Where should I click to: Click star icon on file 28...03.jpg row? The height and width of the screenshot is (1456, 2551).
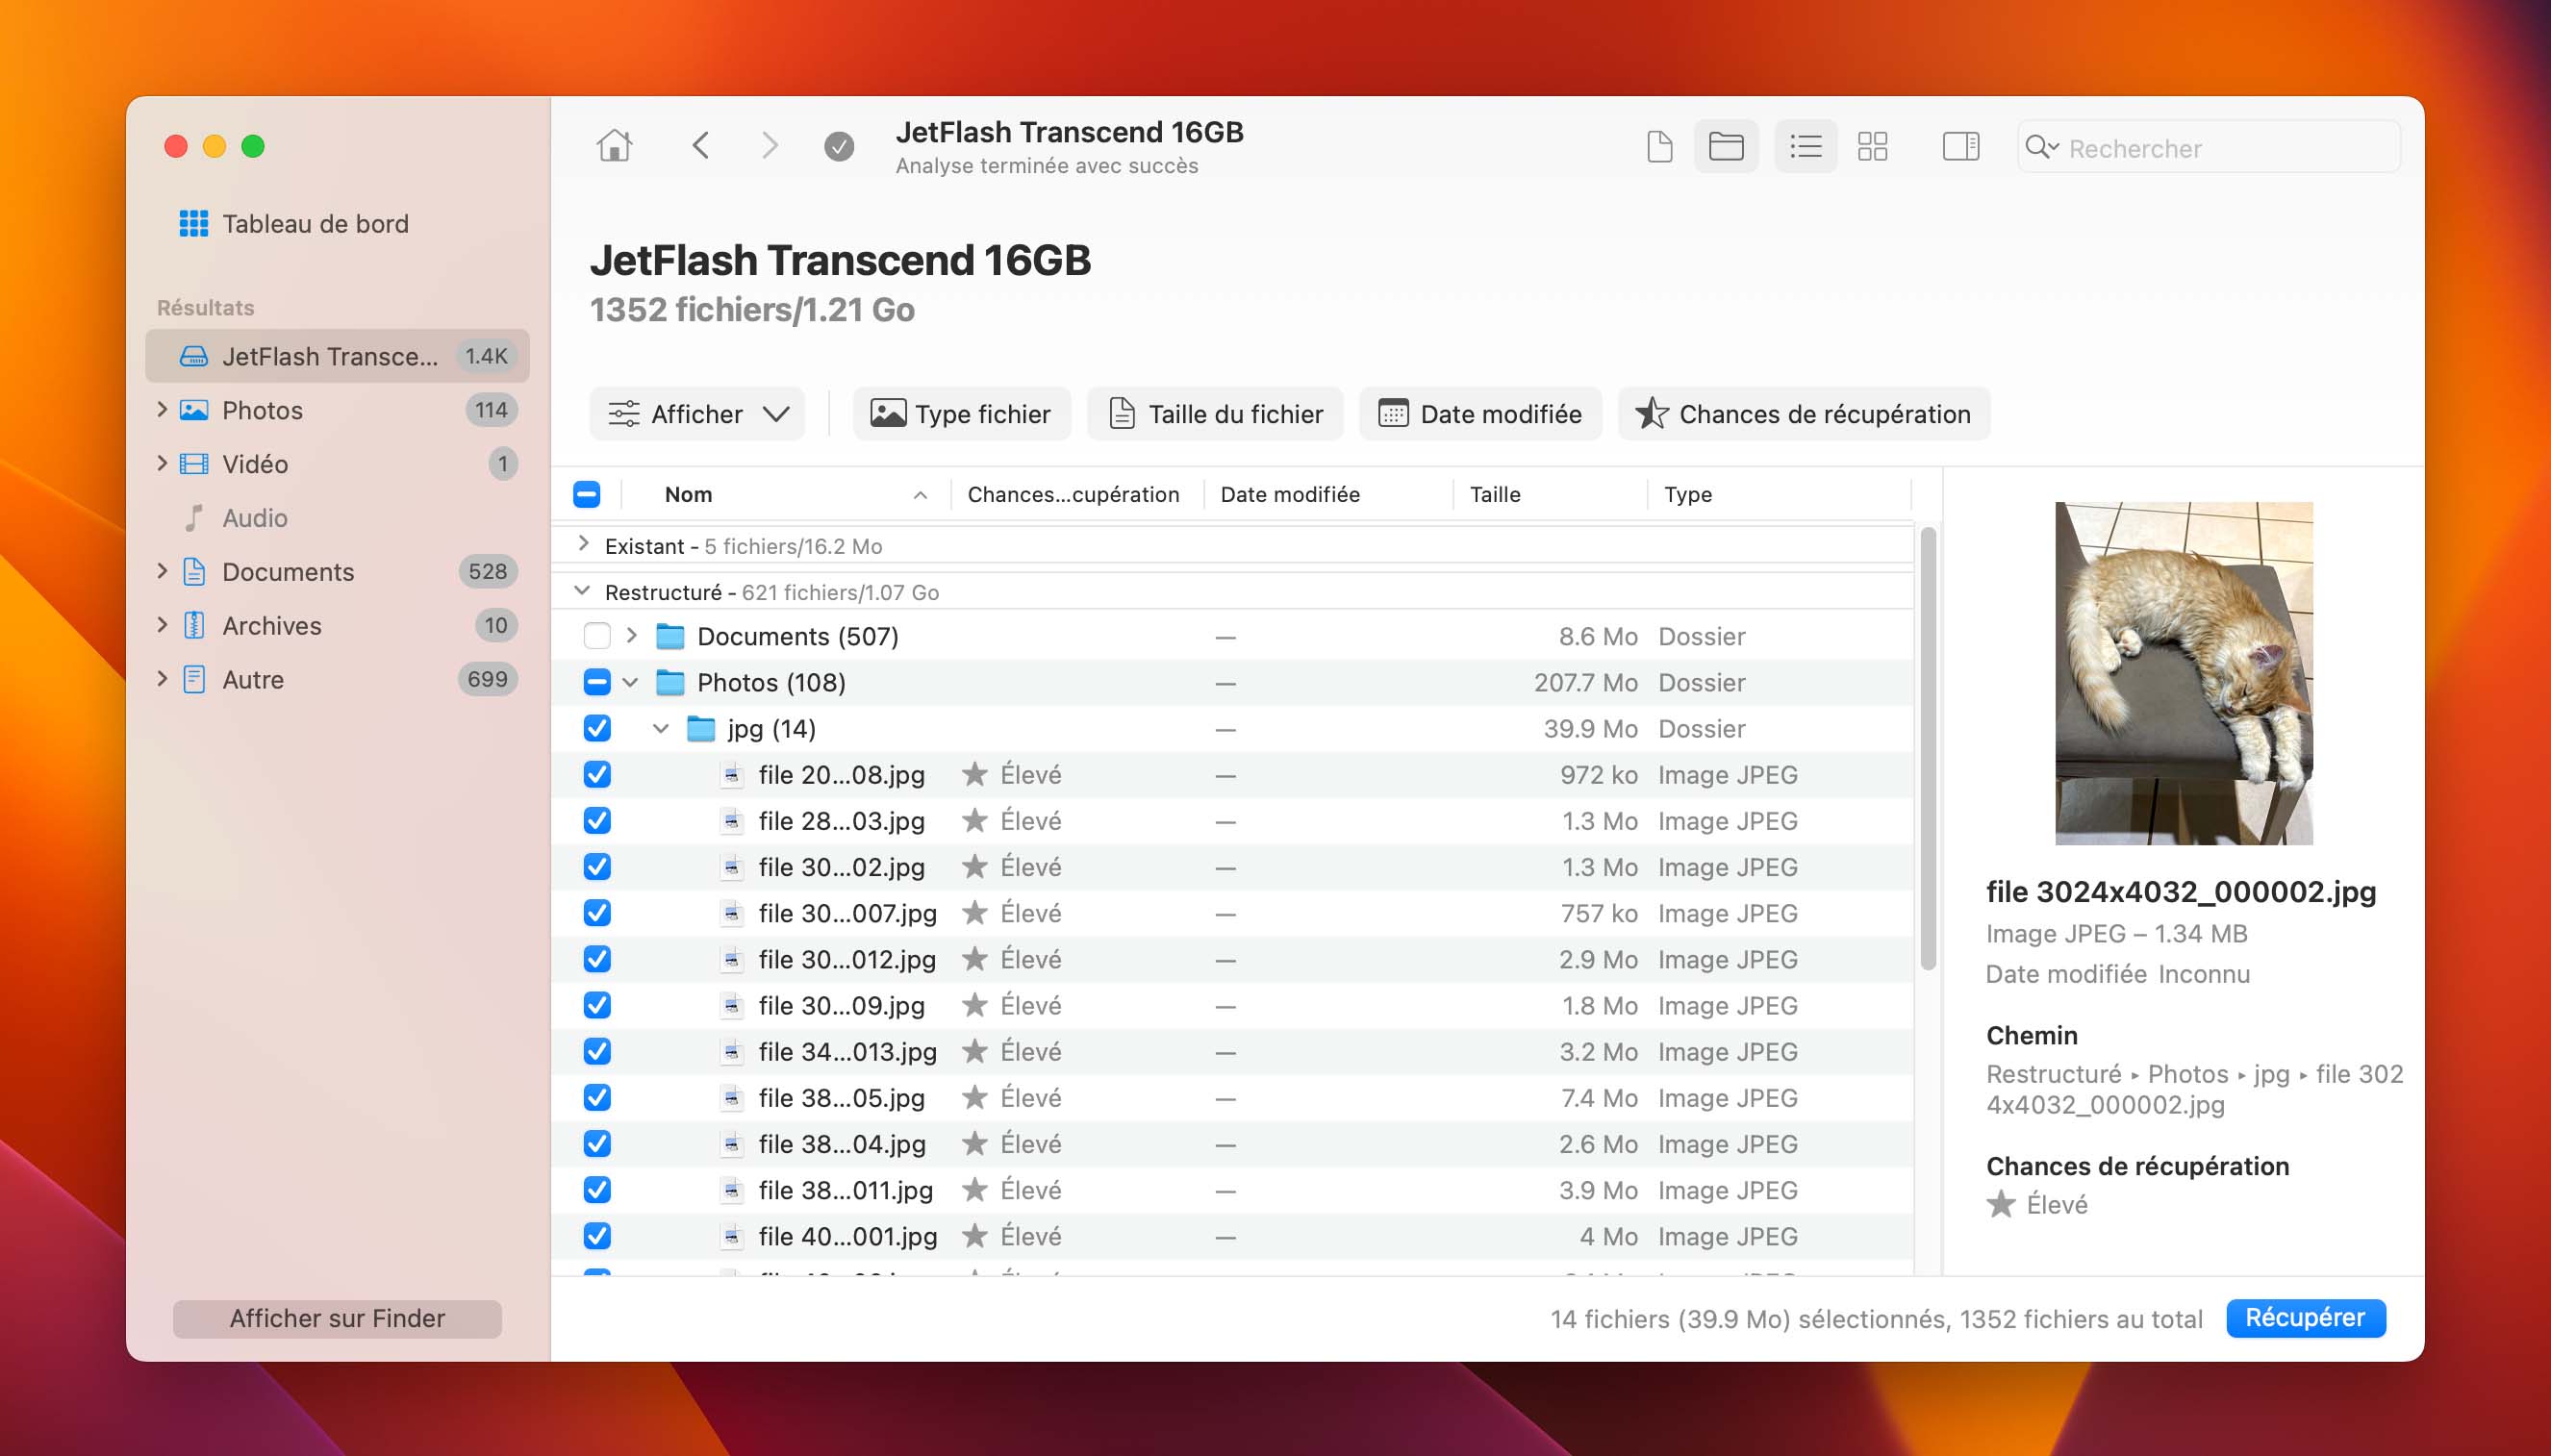coord(974,821)
